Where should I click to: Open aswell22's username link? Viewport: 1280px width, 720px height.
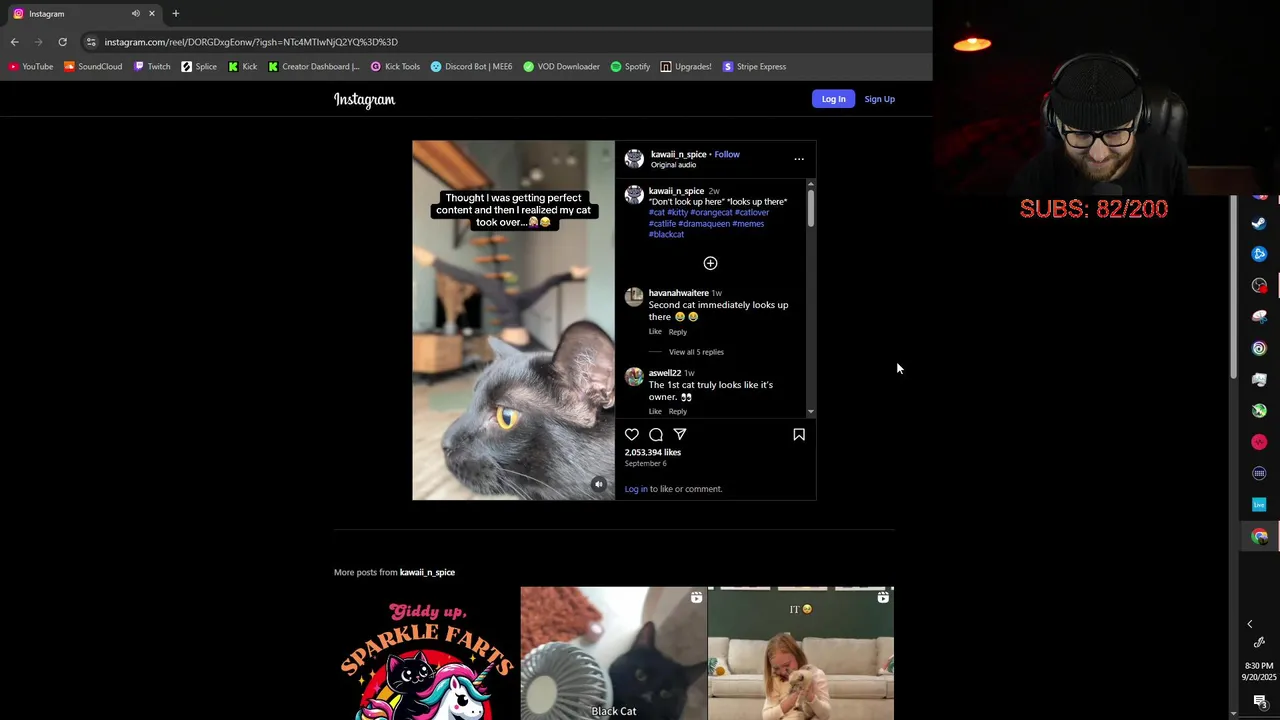665,373
